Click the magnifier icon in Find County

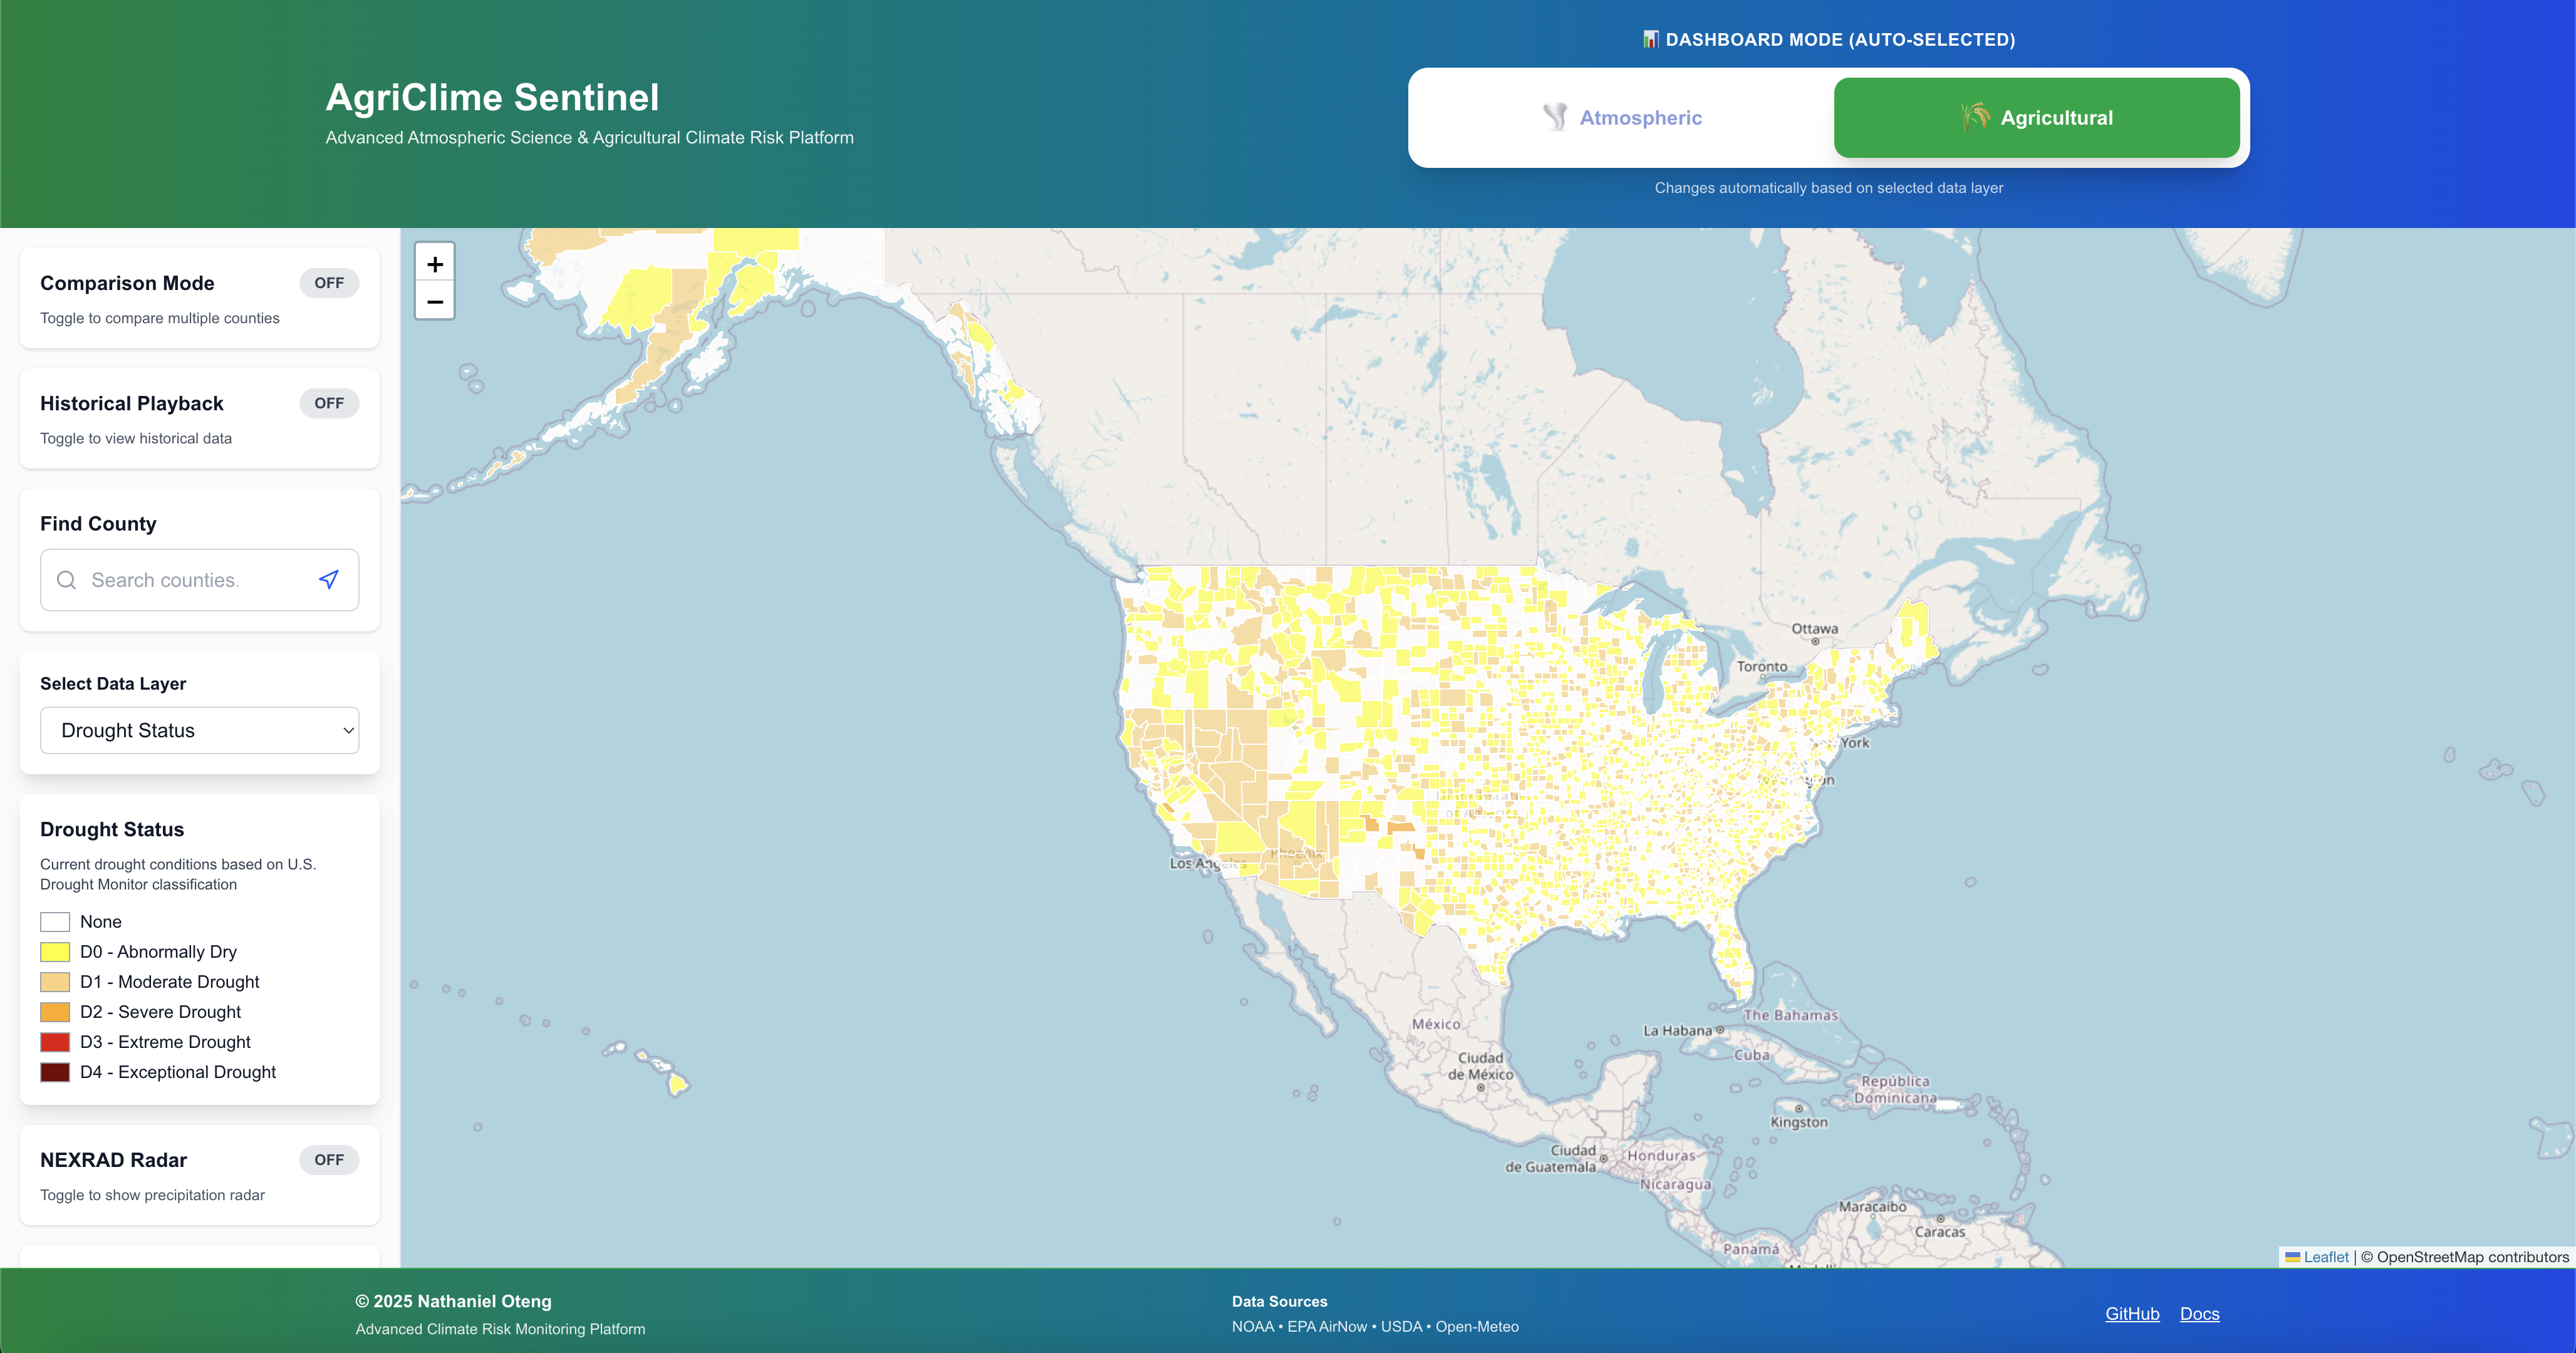tap(66, 580)
